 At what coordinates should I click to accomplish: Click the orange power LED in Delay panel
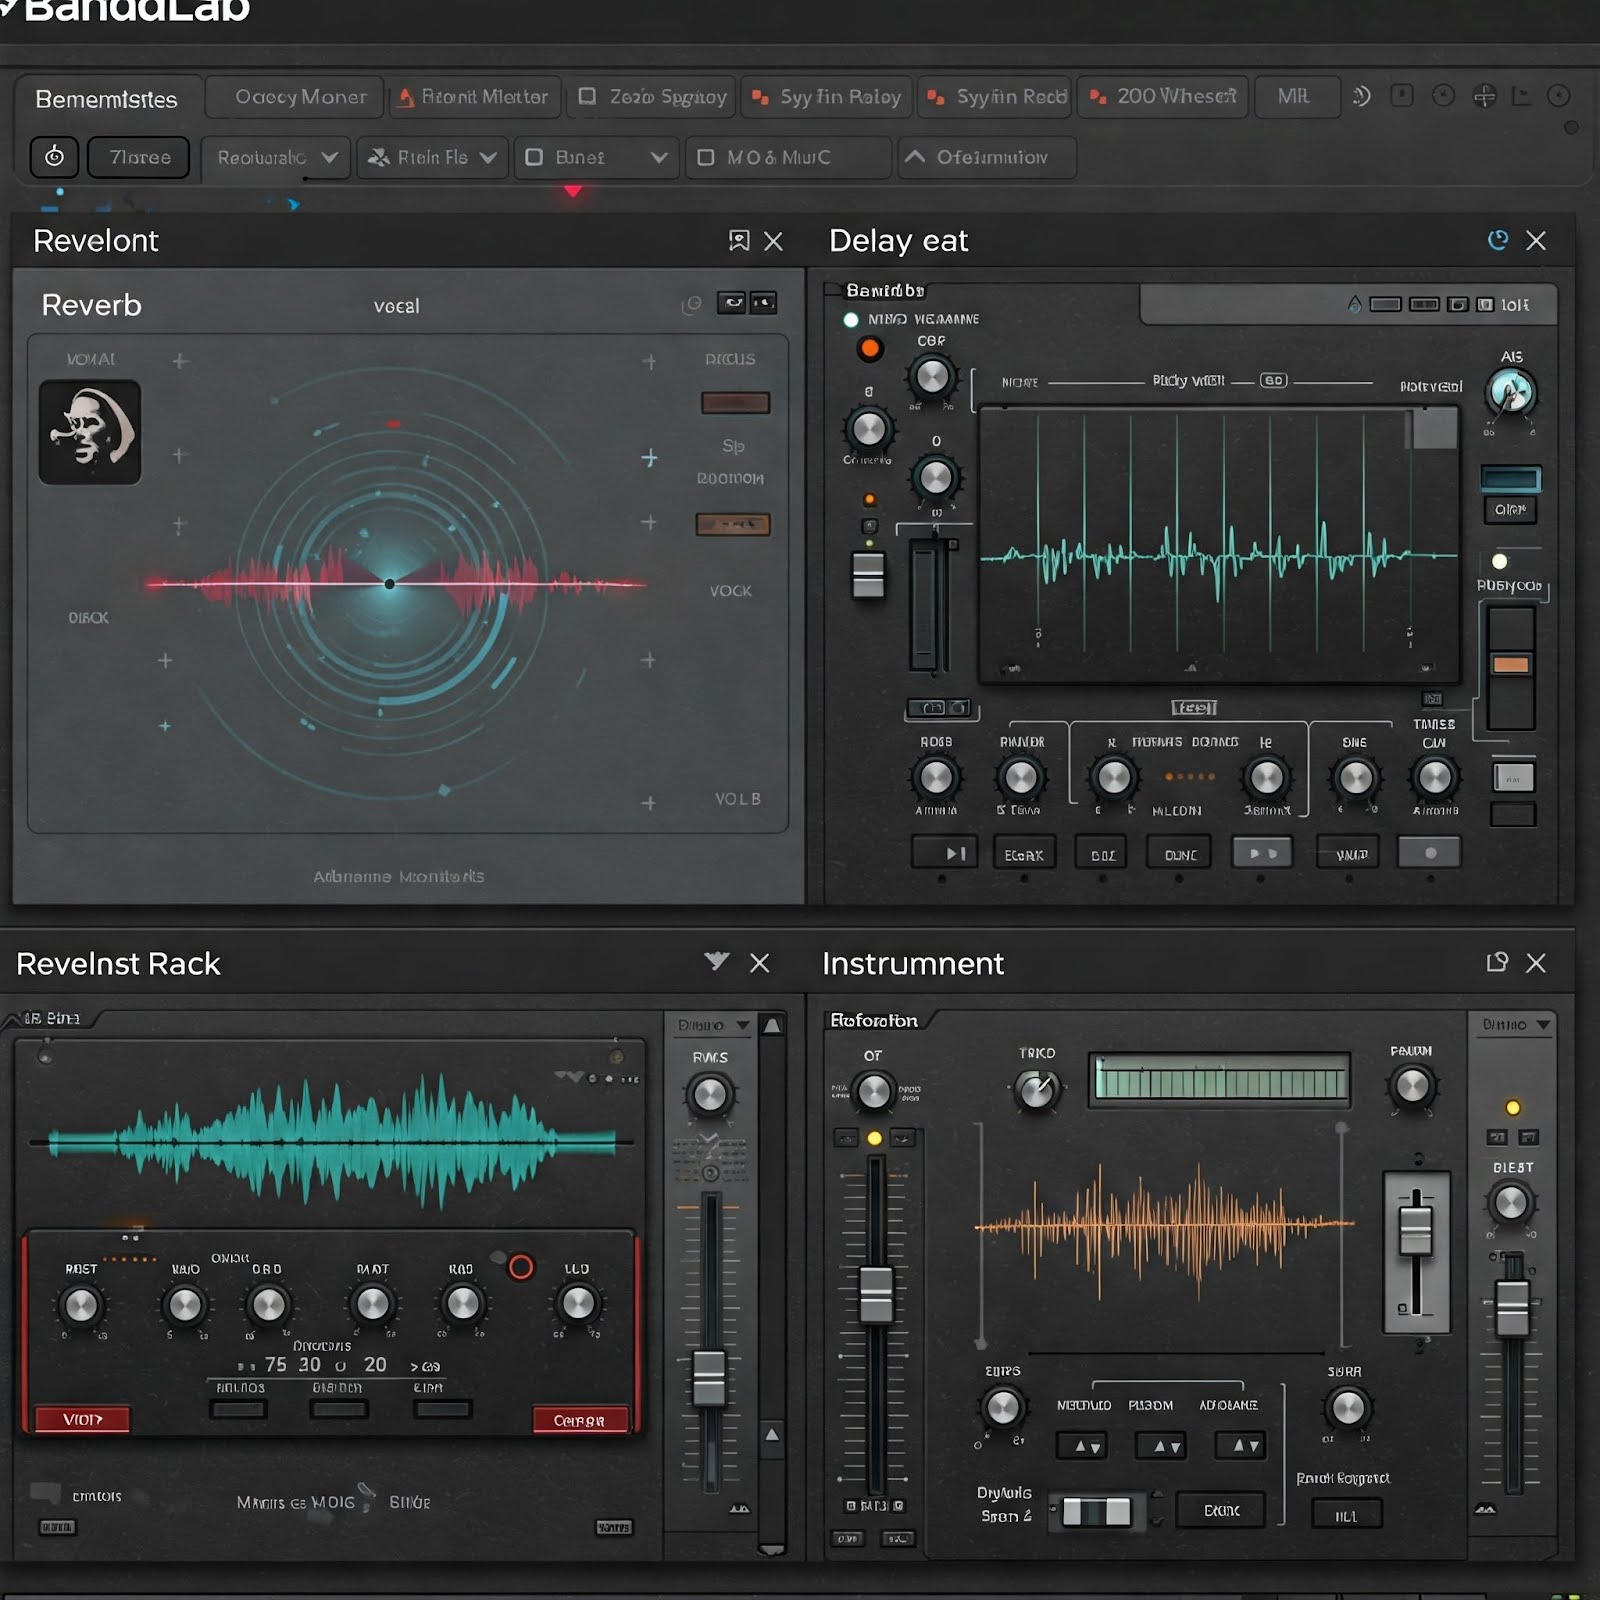pos(870,348)
